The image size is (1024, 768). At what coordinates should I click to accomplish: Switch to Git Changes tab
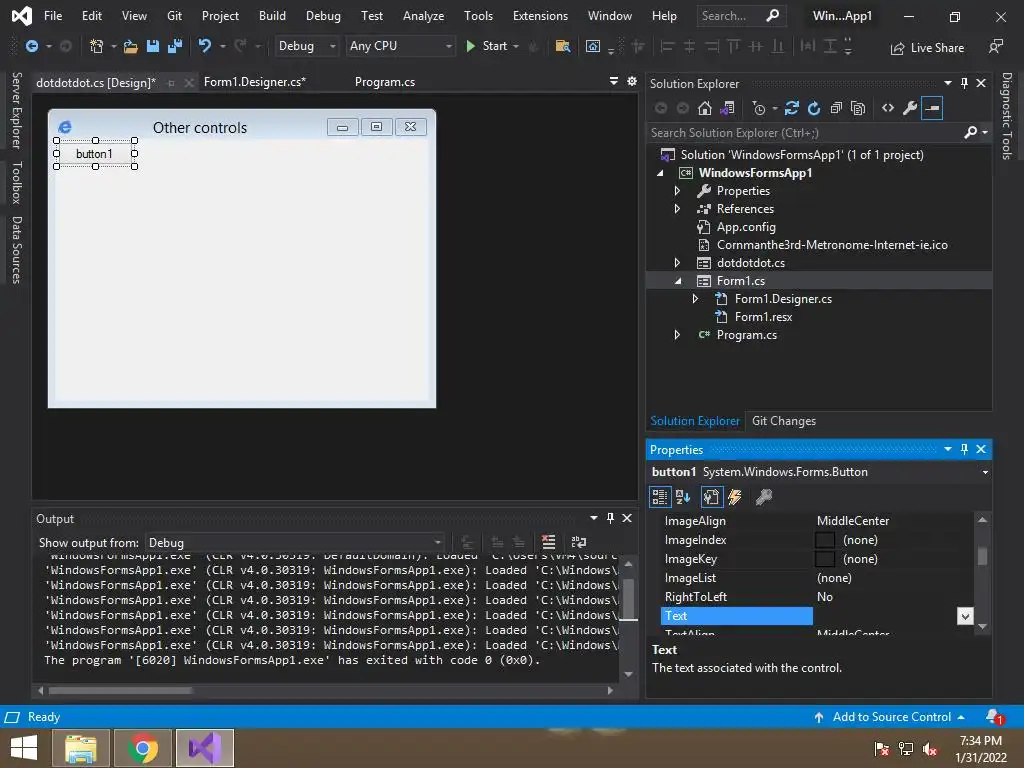[784, 421]
